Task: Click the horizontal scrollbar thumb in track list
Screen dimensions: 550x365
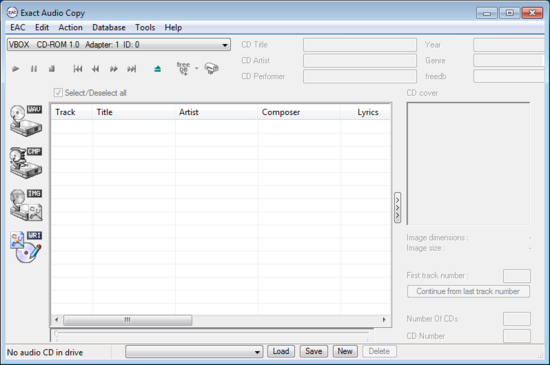Action: click(127, 320)
